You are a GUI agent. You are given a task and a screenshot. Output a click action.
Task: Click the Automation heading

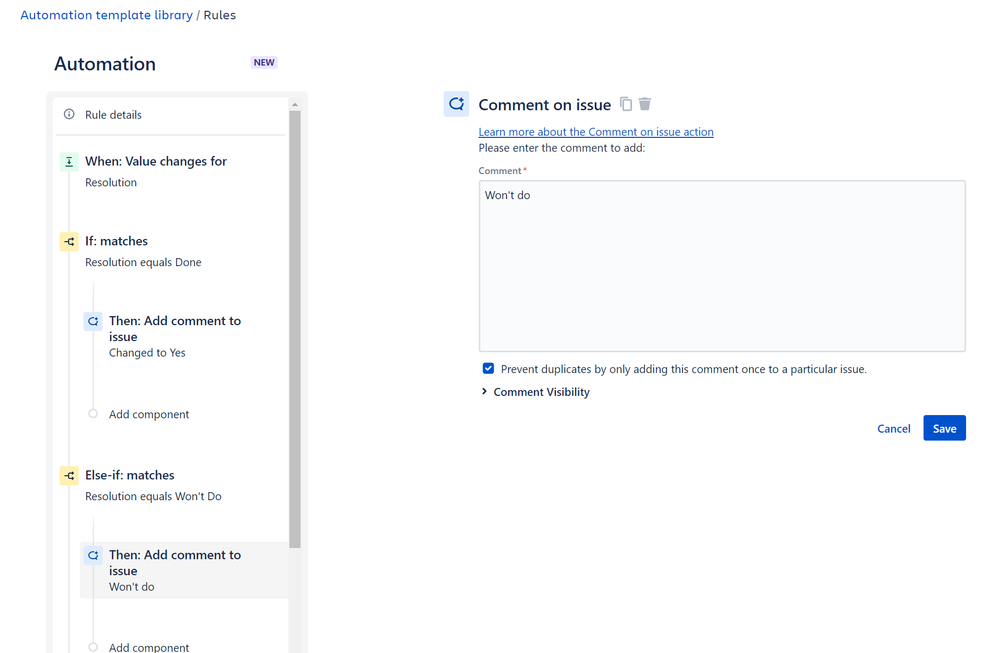105,64
